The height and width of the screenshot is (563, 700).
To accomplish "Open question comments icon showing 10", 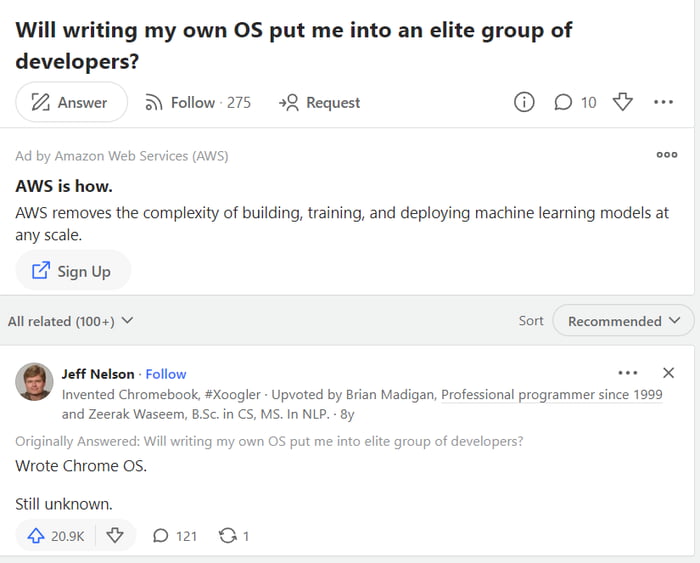I will coord(574,102).
